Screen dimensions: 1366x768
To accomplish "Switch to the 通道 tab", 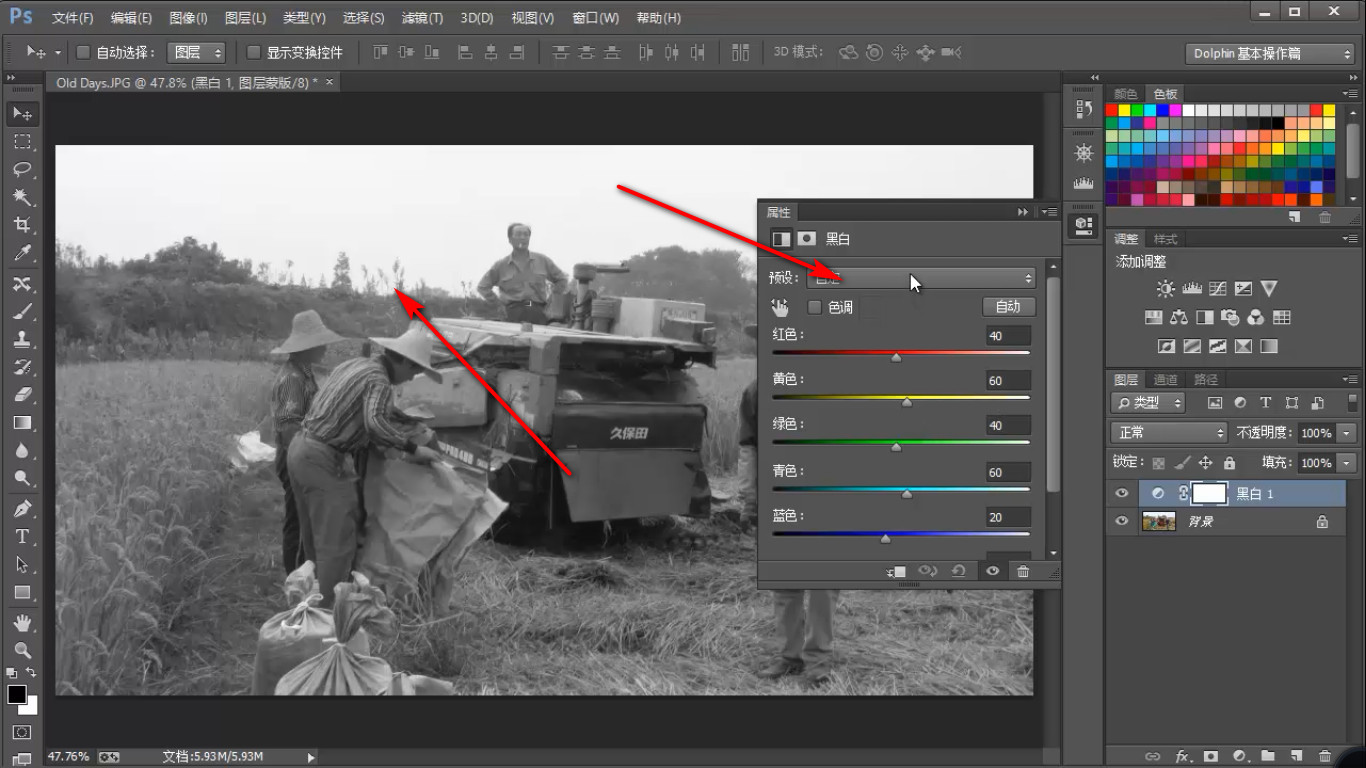I will coord(1166,380).
